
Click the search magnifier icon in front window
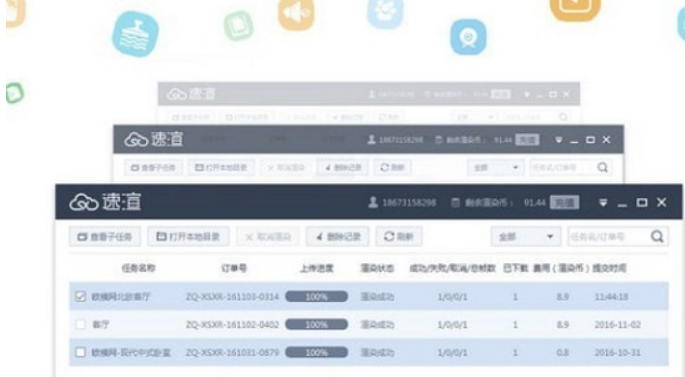657,236
